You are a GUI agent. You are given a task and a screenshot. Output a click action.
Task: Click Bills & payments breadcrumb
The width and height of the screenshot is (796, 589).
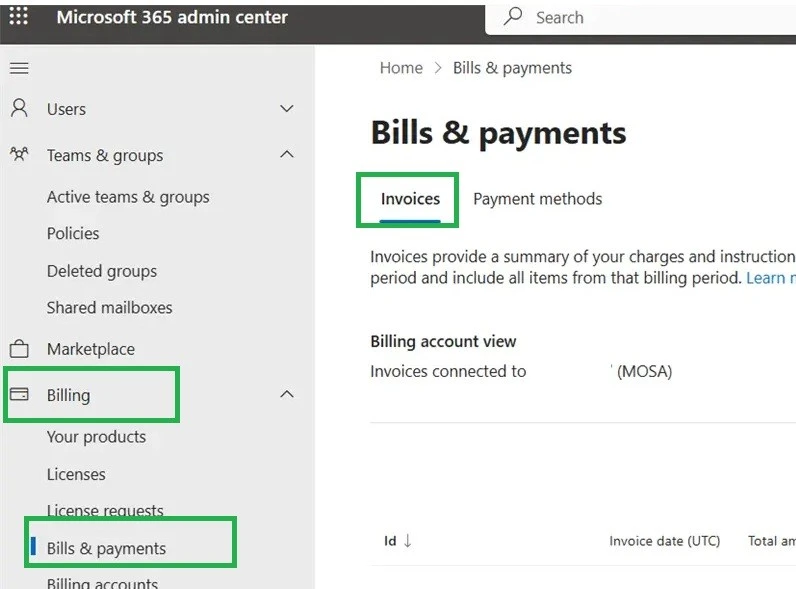coord(512,68)
